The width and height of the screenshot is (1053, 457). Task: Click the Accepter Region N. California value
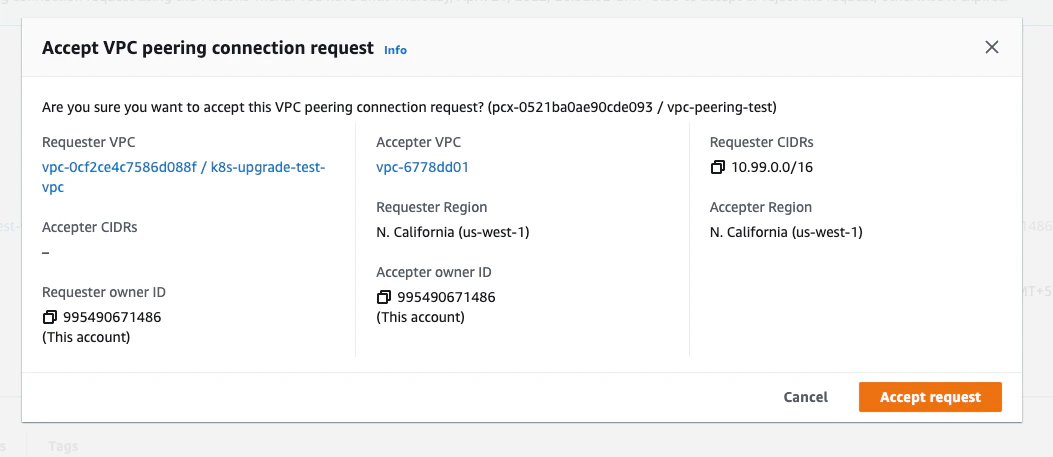786,232
